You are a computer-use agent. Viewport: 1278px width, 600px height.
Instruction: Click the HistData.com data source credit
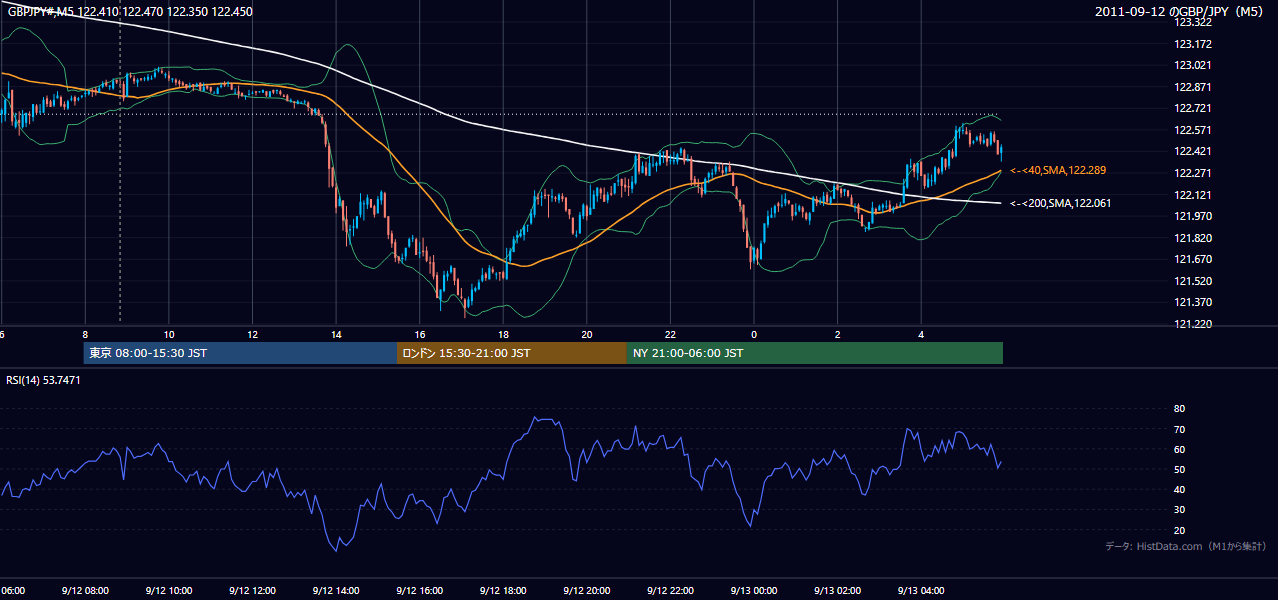pos(1185,546)
